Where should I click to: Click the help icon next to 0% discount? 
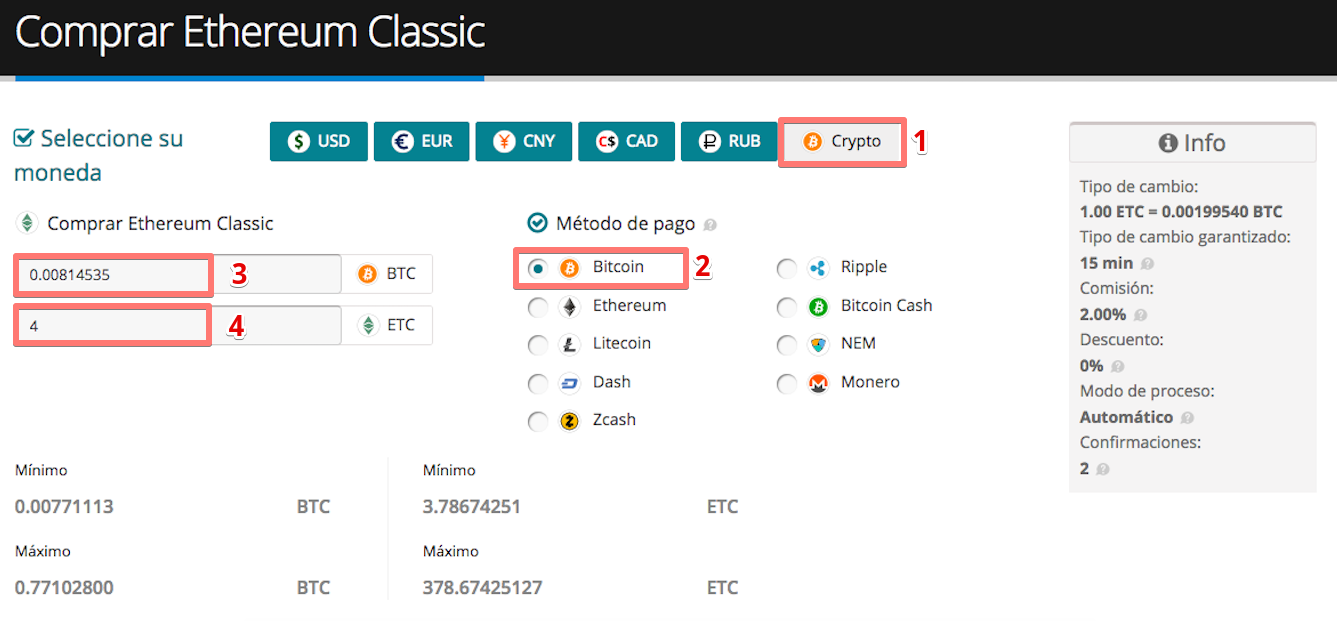[1116, 367]
